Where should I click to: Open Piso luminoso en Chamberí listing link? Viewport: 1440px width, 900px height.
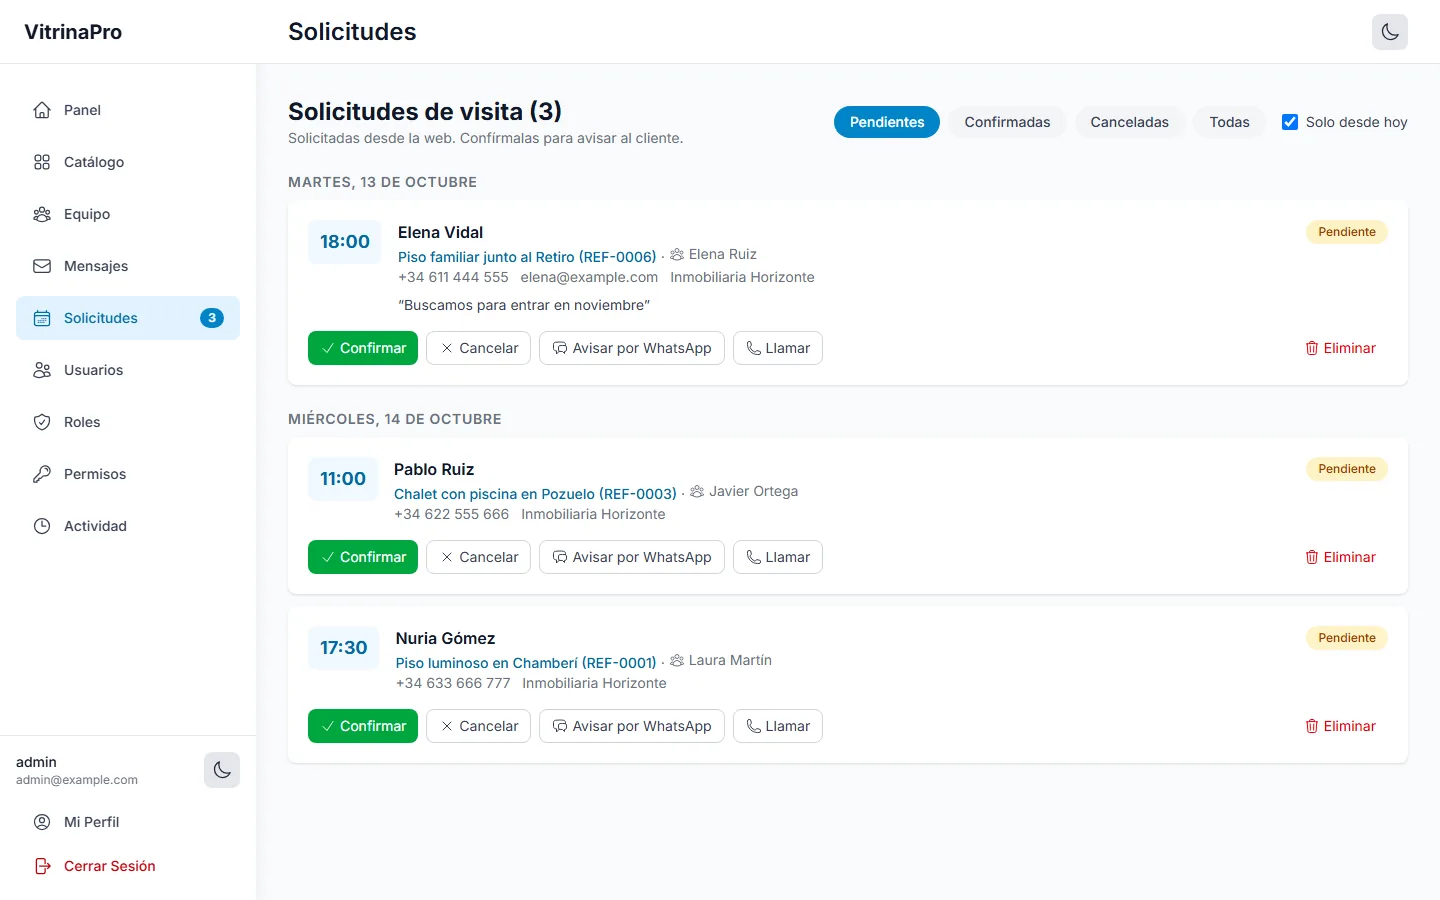pos(526,663)
